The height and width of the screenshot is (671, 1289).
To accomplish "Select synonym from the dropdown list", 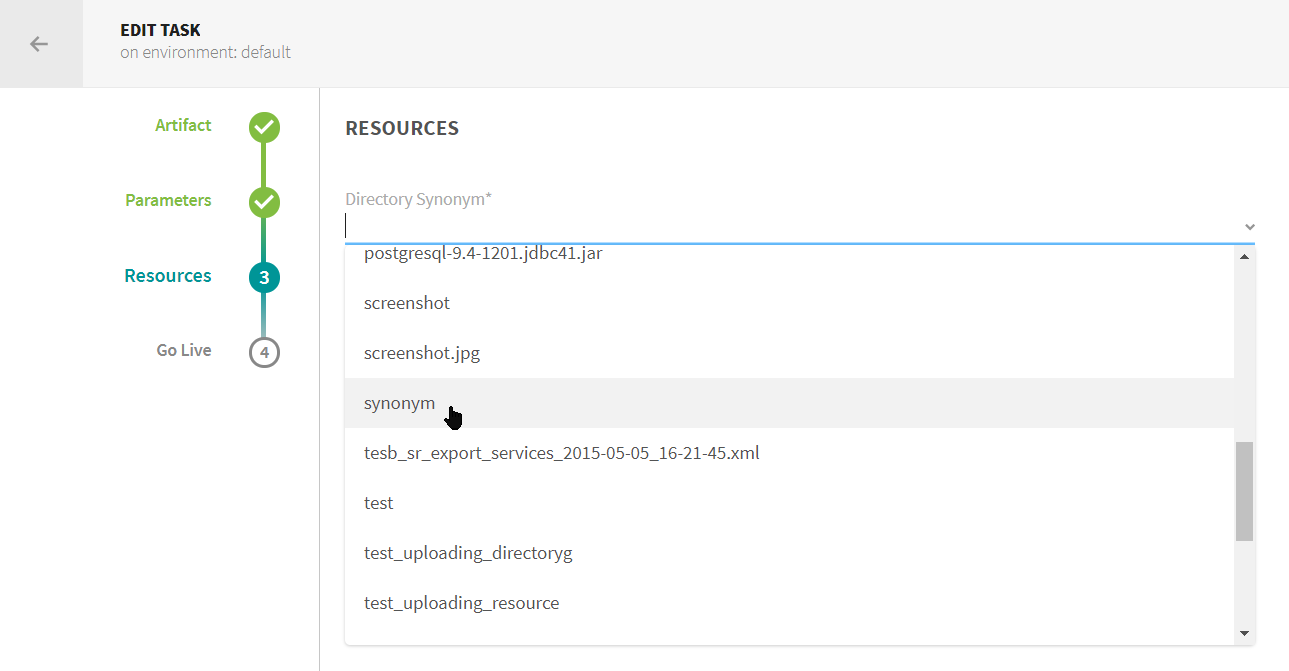I will tap(399, 402).
